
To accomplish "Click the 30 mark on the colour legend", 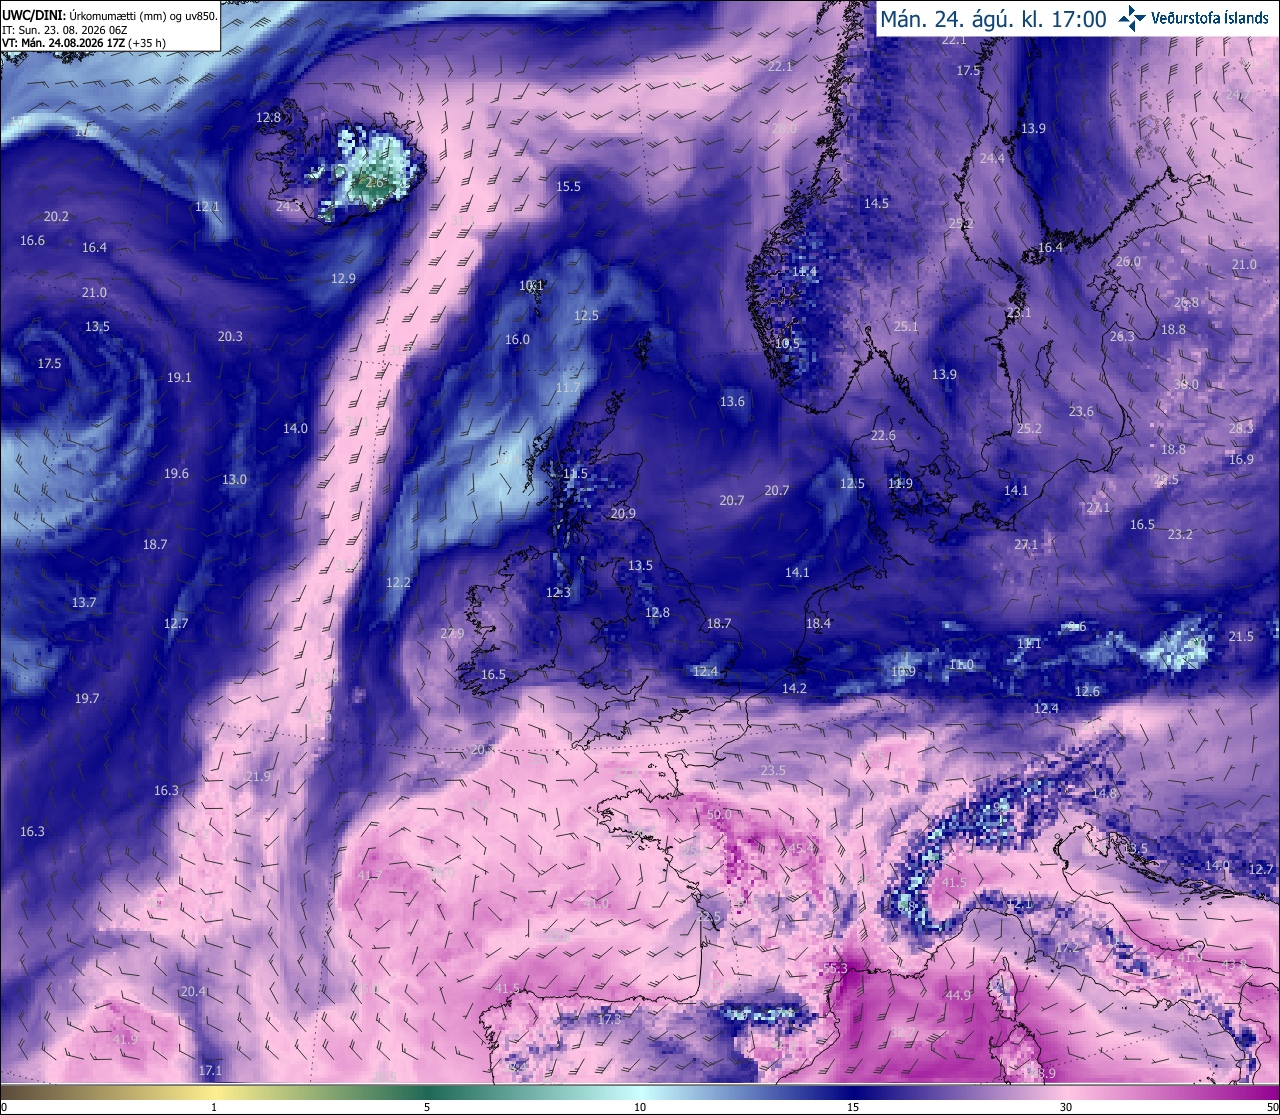I will tap(1066, 1106).
